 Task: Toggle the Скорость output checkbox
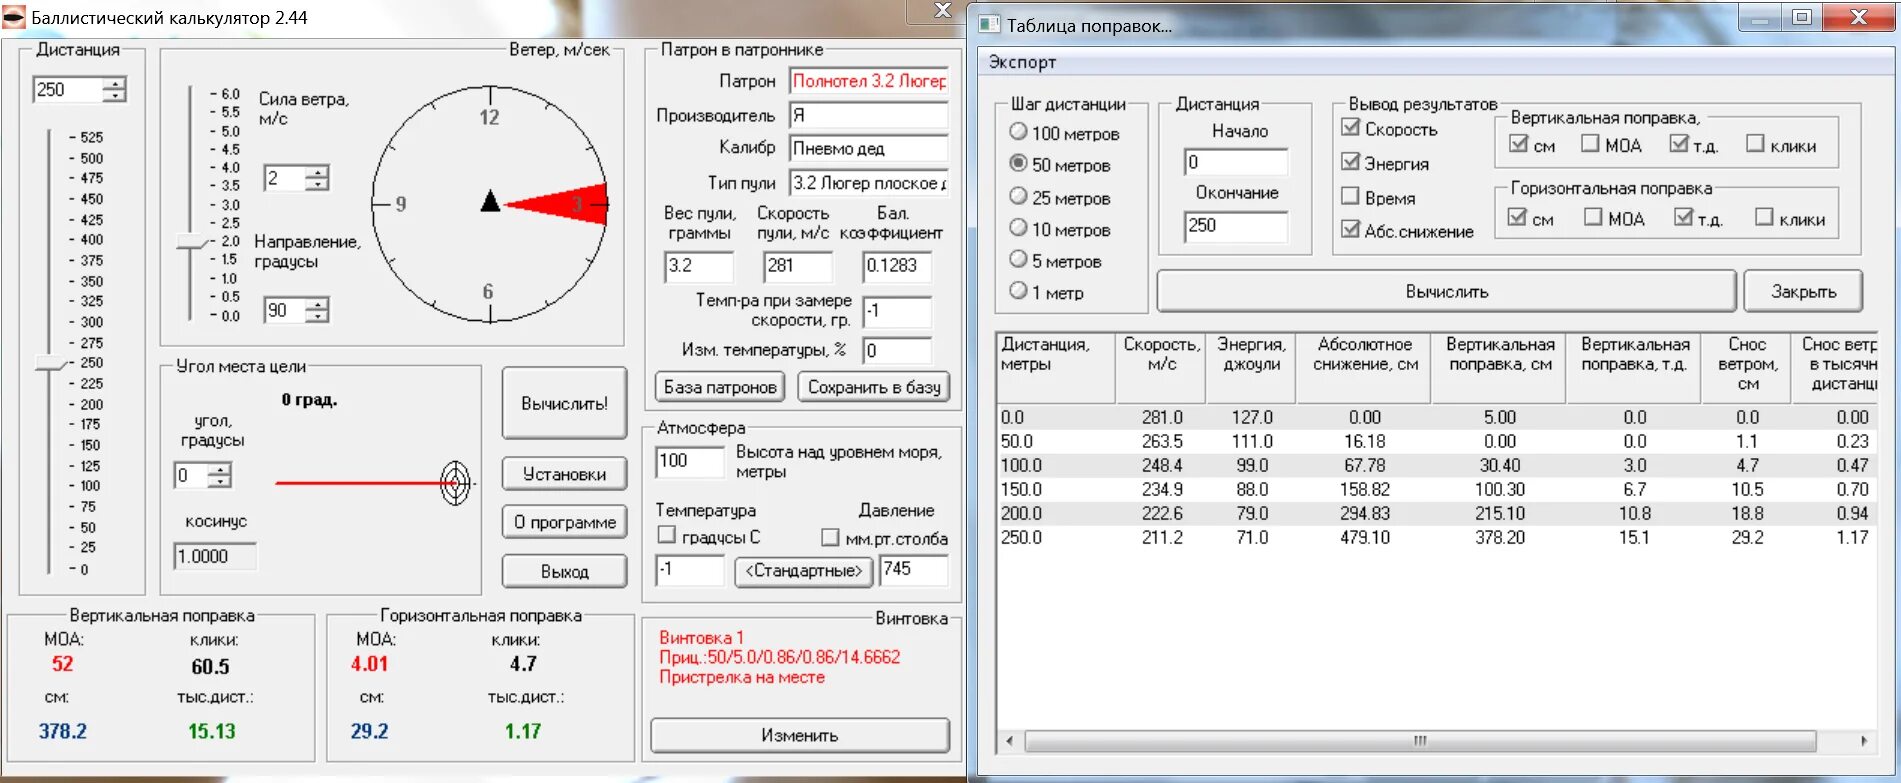(x=1350, y=127)
